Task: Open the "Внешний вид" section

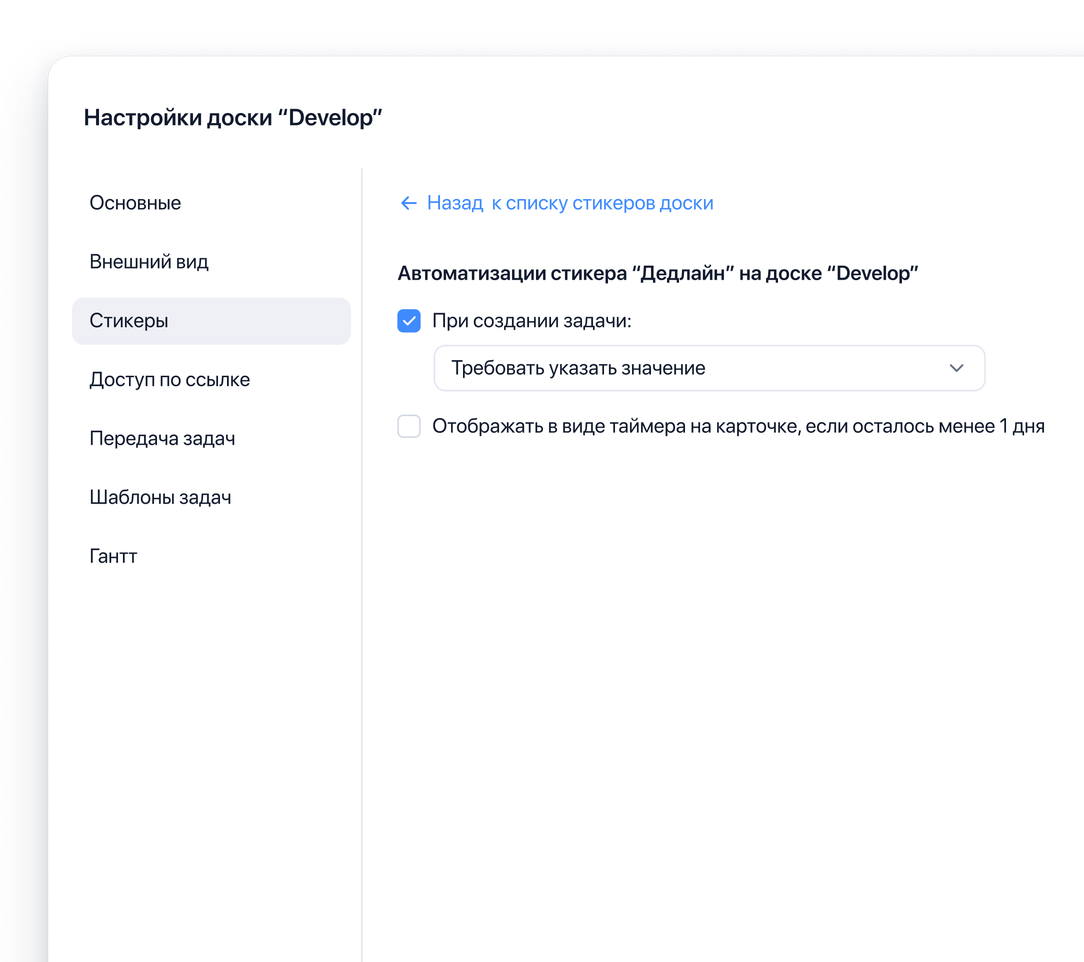Action: click(x=148, y=261)
